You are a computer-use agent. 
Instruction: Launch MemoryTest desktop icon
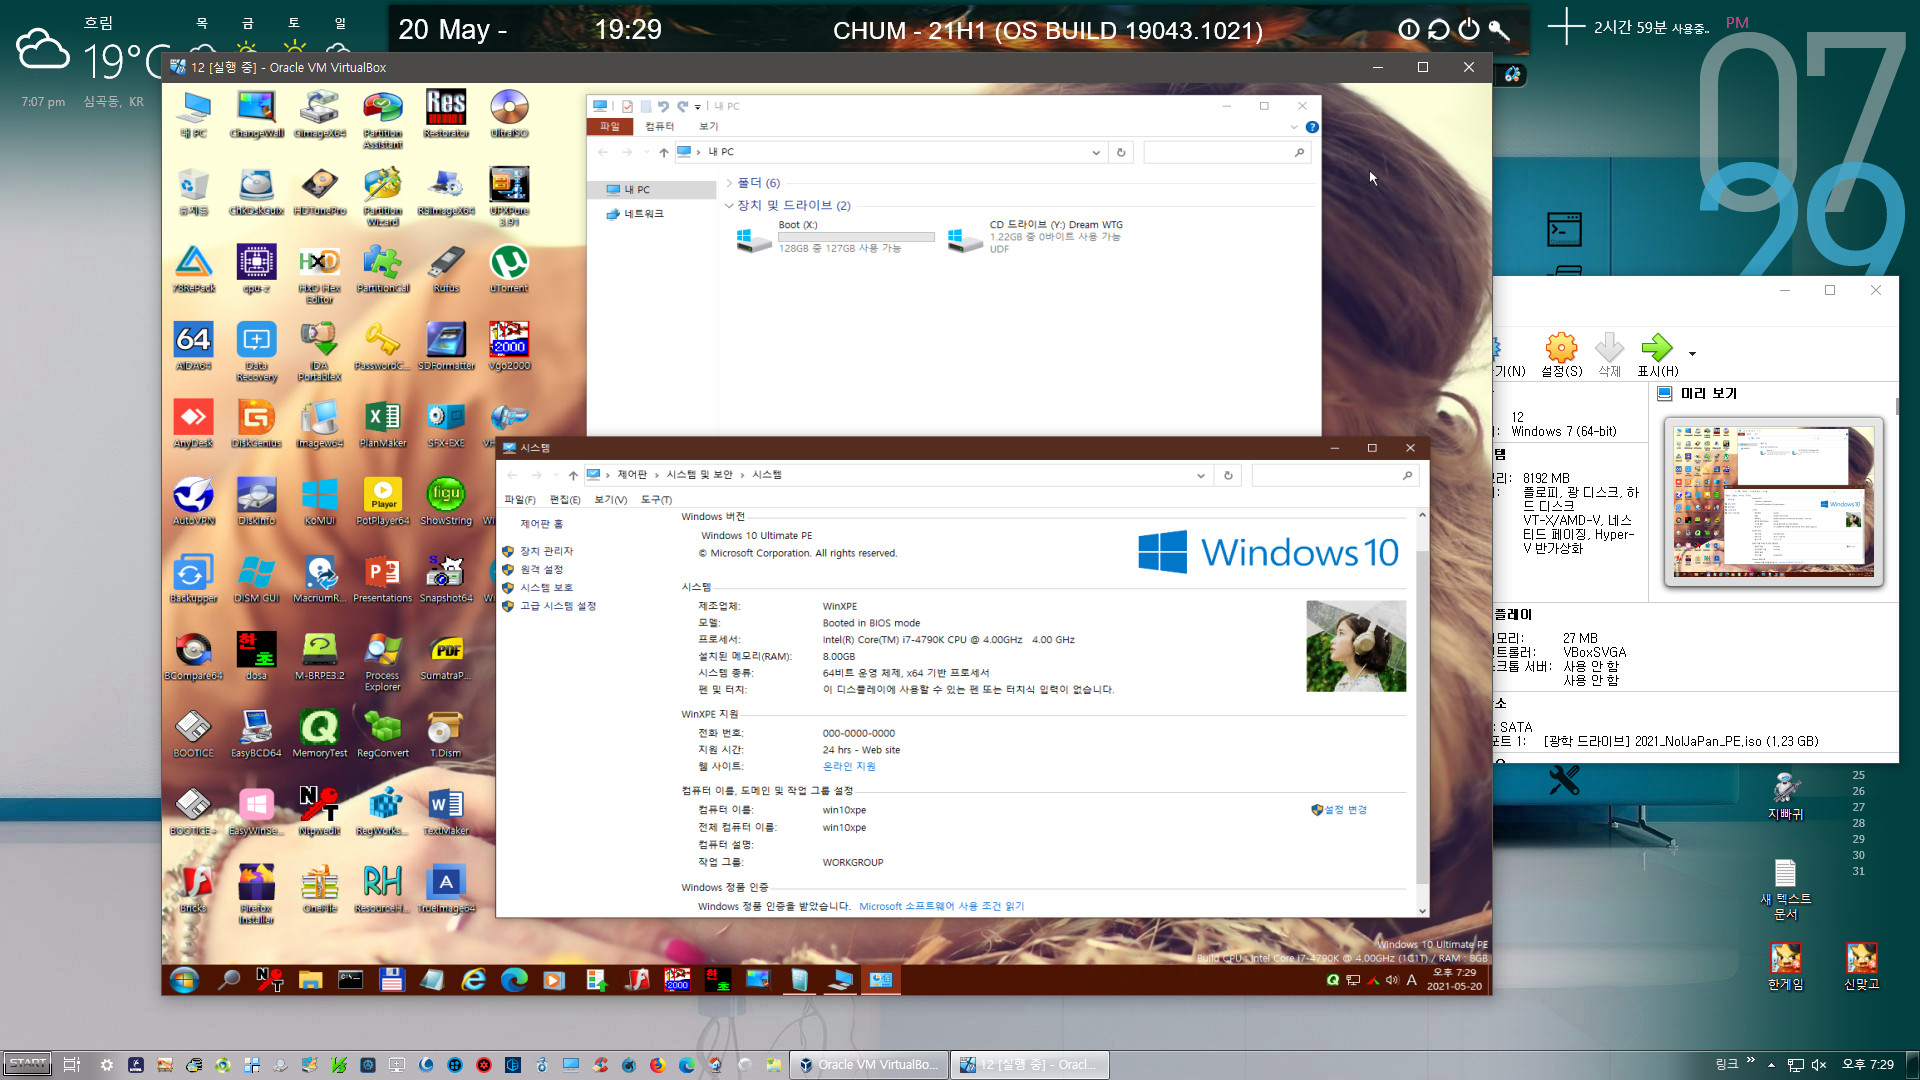pyautogui.click(x=319, y=734)
